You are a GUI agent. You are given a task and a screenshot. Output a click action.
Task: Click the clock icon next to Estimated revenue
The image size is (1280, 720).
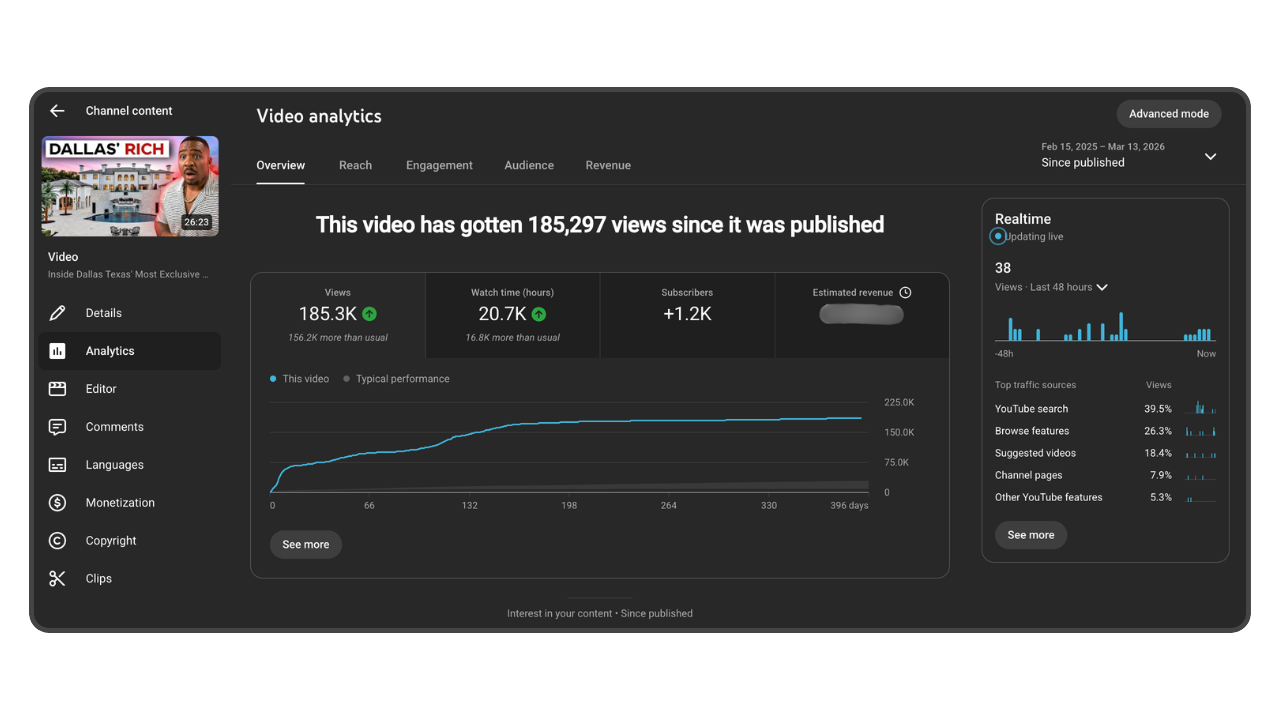click(905, 293)
